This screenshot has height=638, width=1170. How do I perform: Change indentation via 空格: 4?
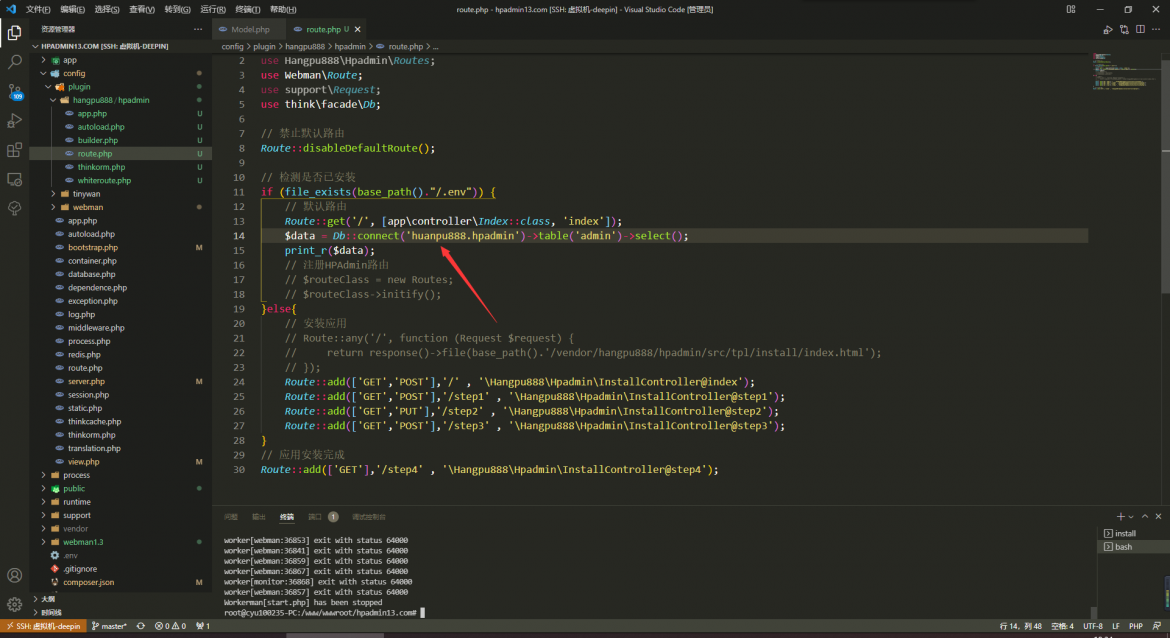click(1063, 626)
